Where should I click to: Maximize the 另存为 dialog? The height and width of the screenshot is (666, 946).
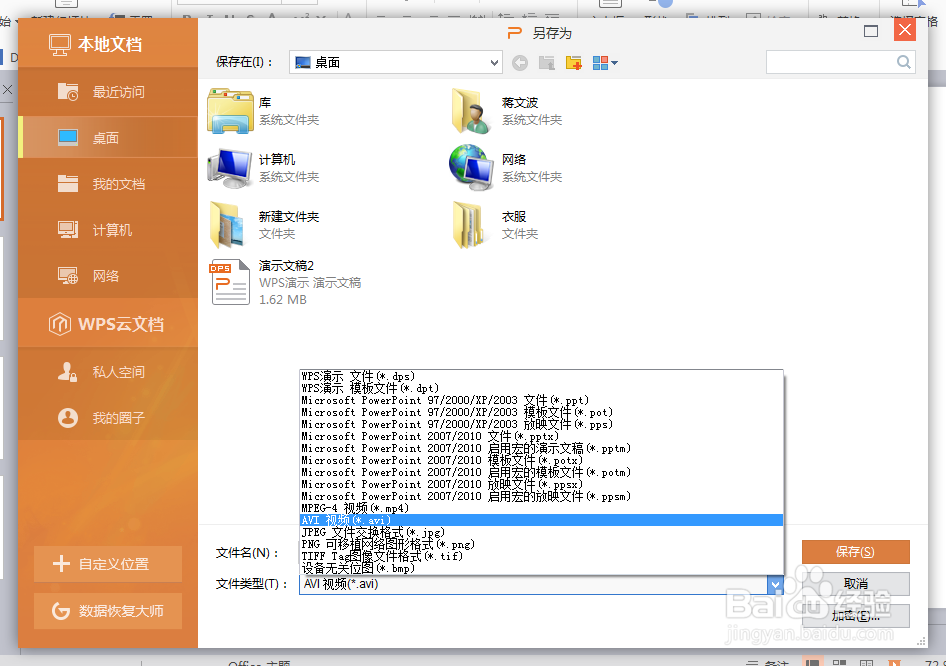click(871, 31)
